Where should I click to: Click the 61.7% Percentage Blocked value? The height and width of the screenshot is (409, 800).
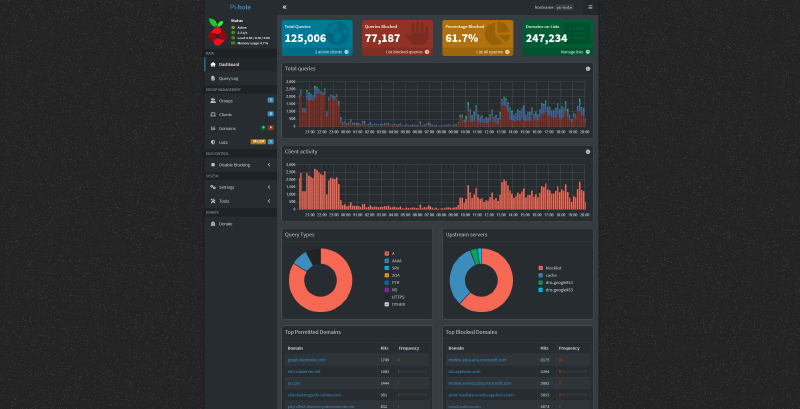(x=462, y=38)
